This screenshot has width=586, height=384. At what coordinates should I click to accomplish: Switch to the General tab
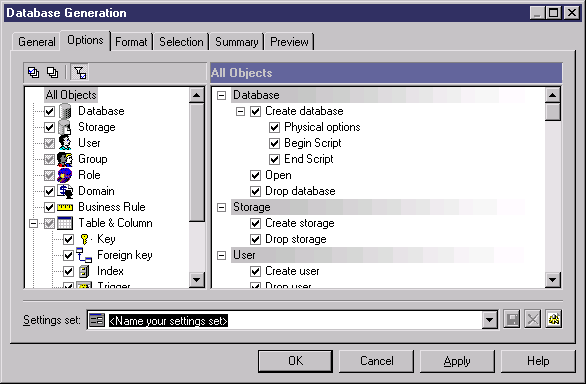coord(37,42)
